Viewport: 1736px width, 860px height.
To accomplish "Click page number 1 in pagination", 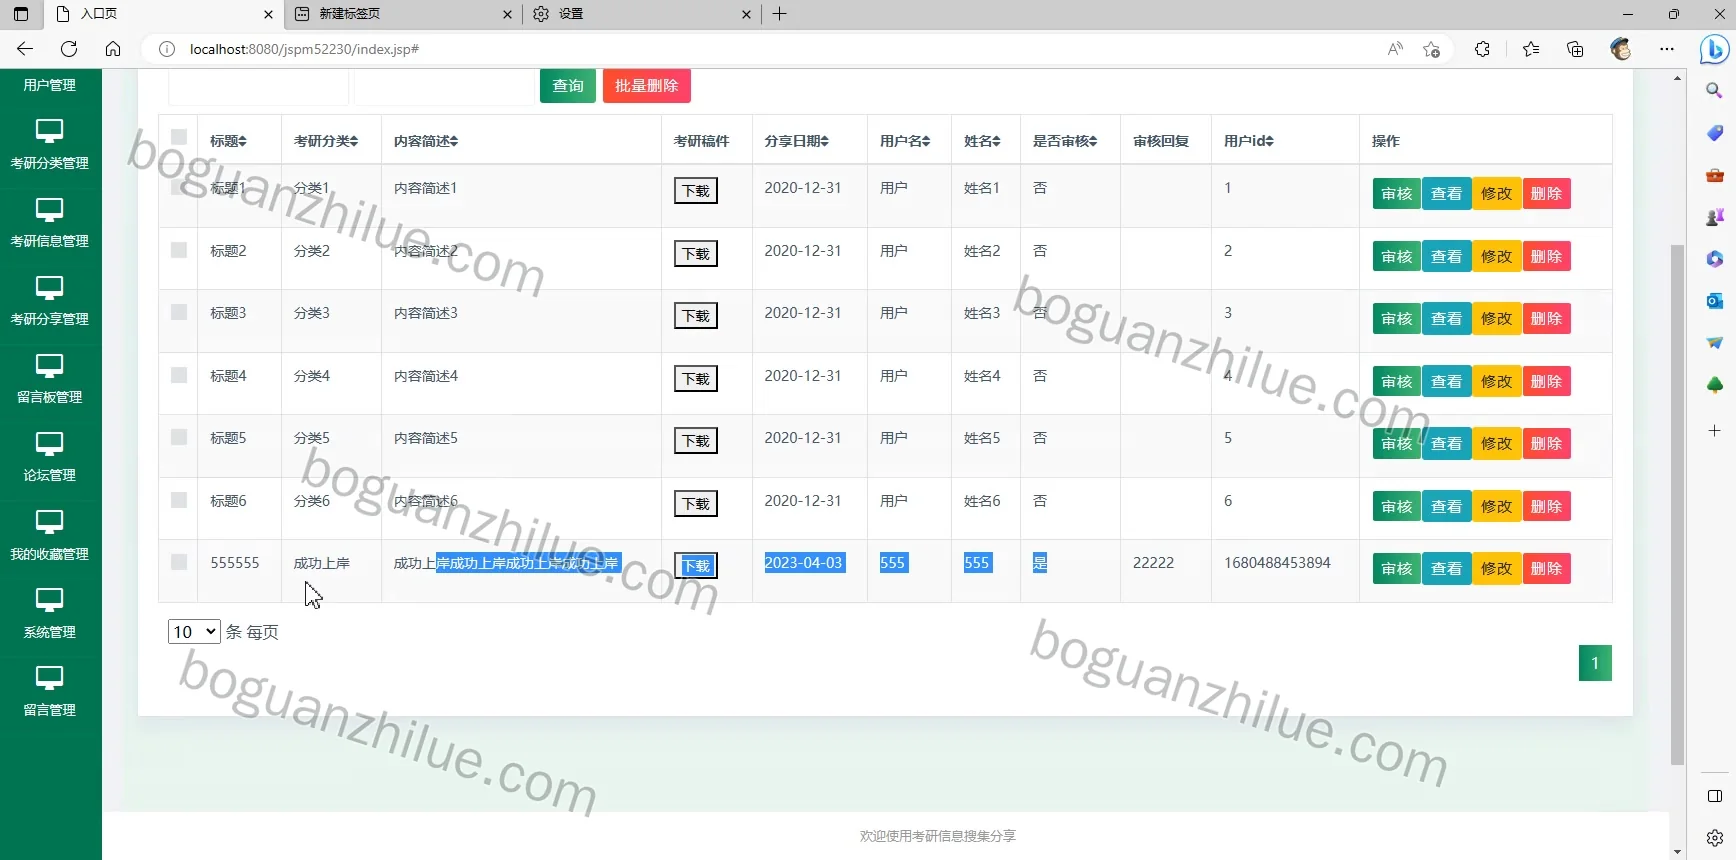I will (1595, 663).
